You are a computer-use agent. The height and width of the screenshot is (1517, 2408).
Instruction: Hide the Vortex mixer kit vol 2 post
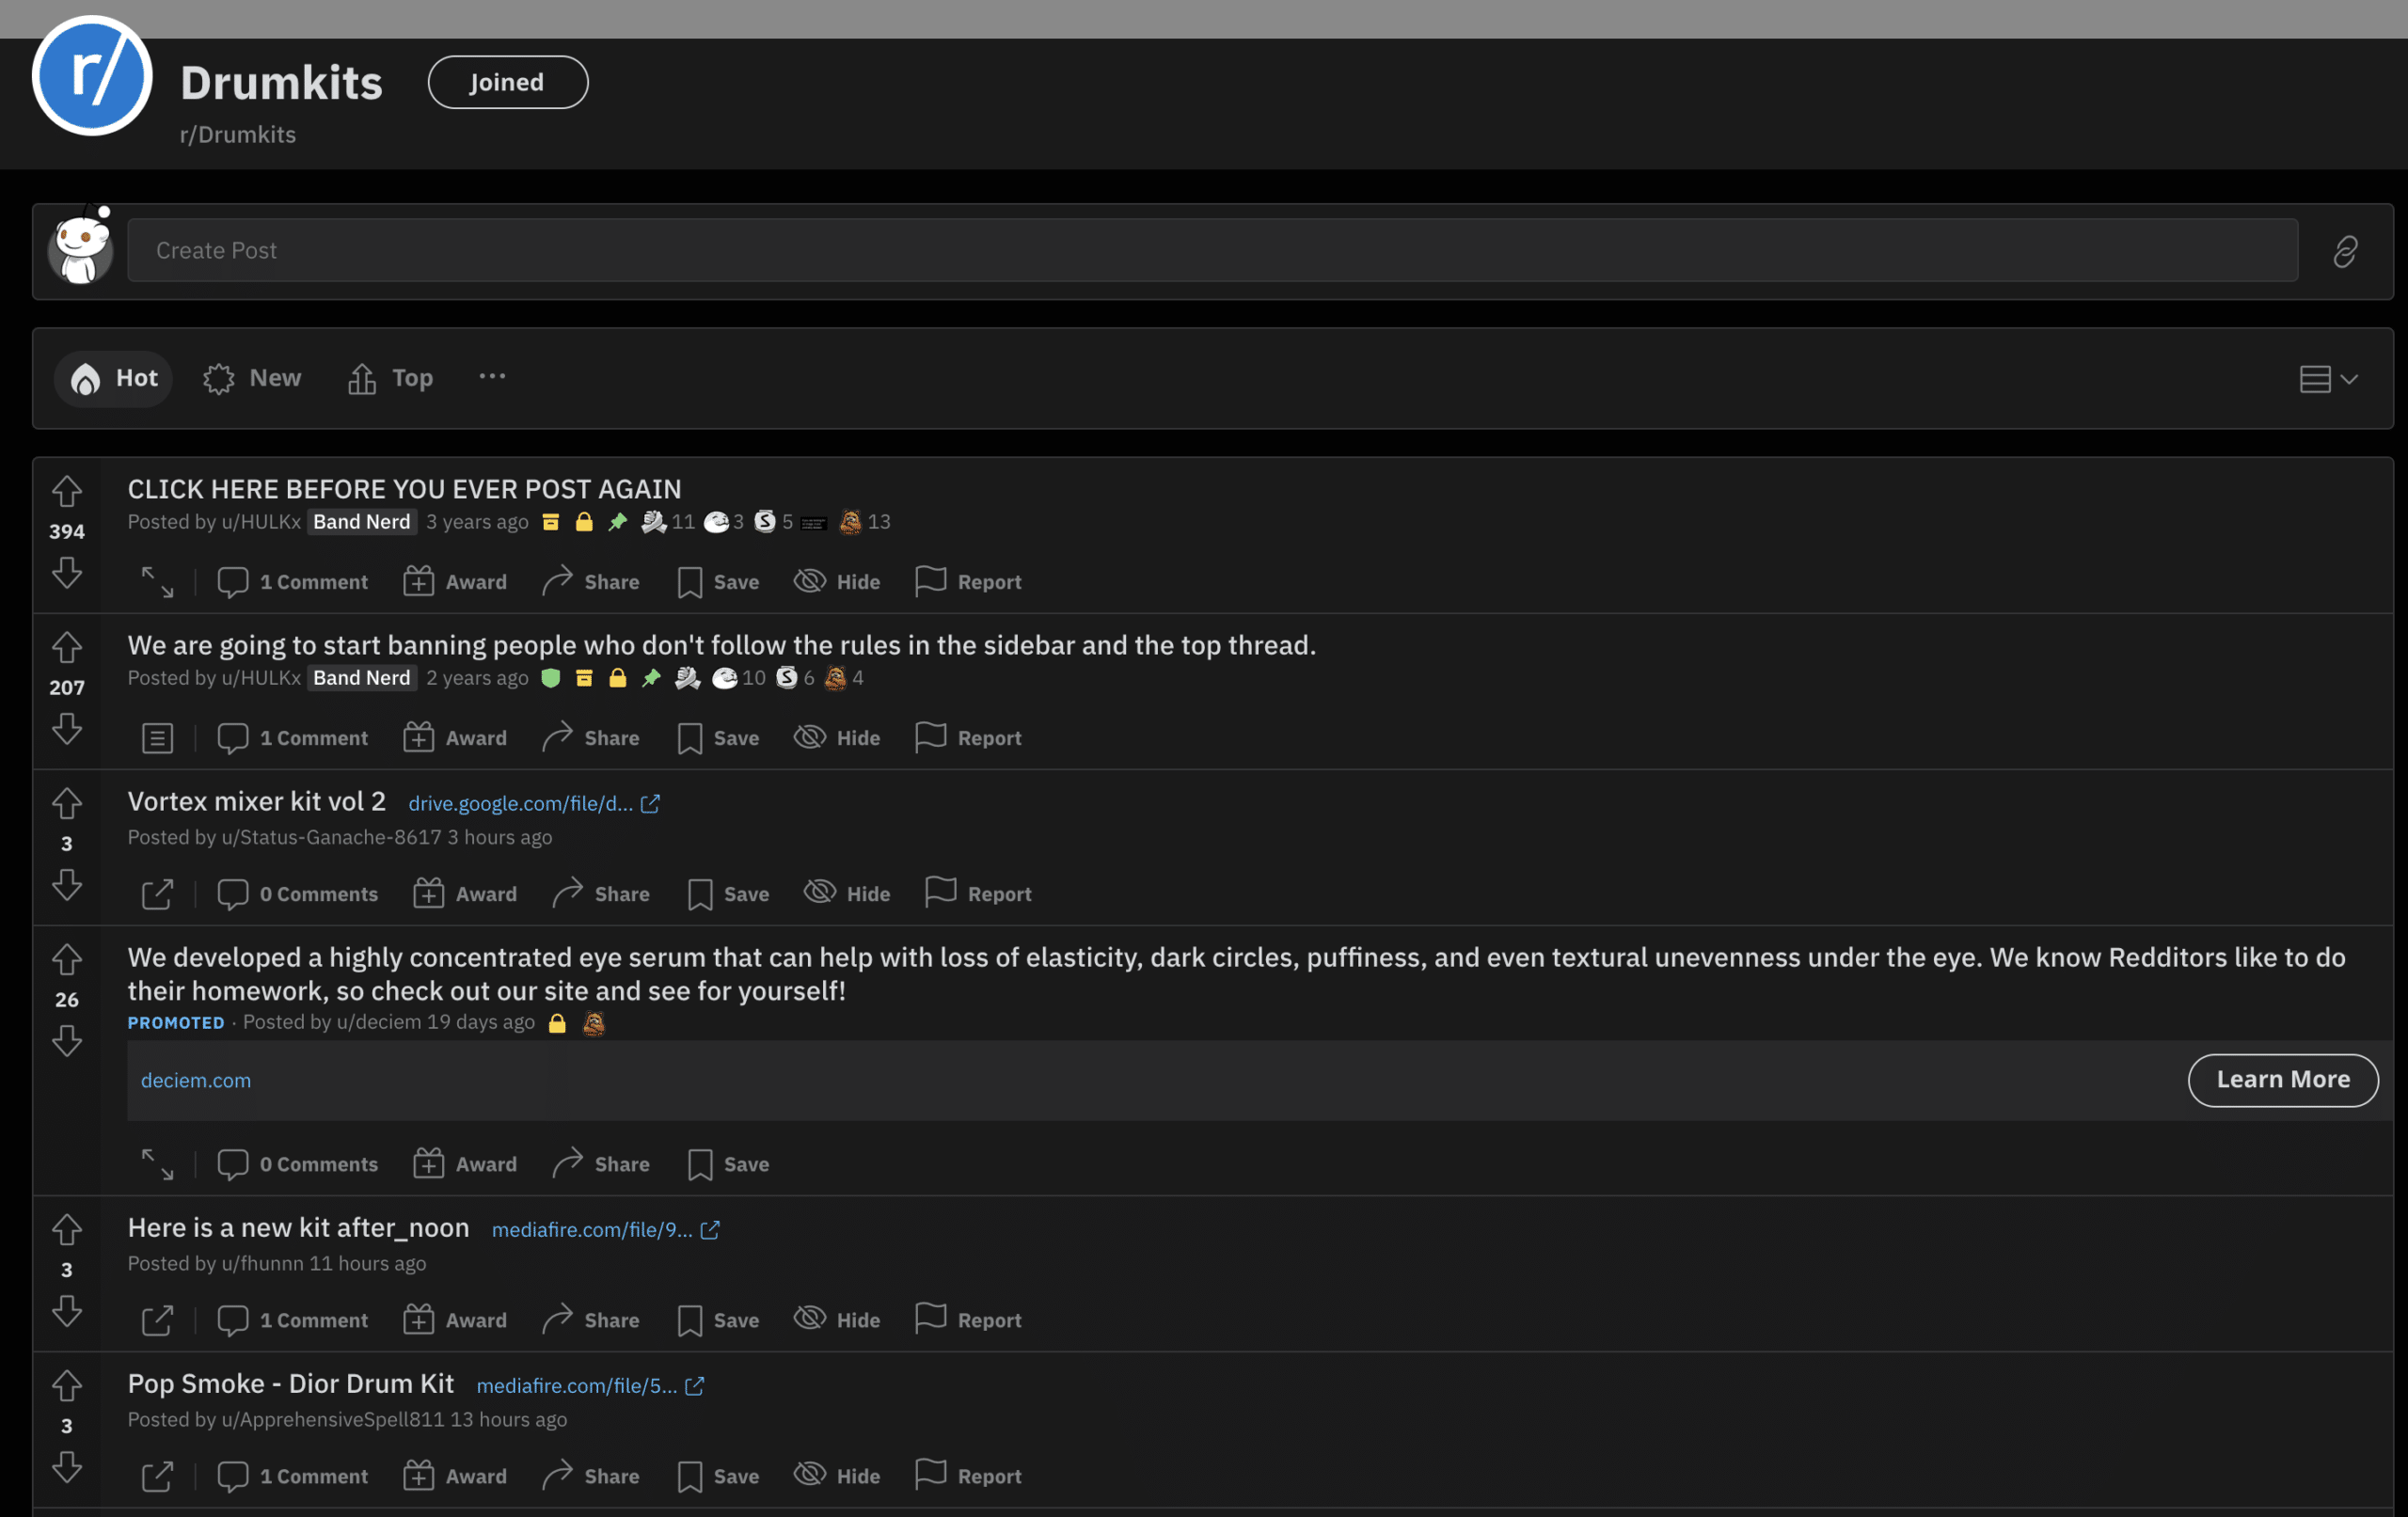pos(847,894)
